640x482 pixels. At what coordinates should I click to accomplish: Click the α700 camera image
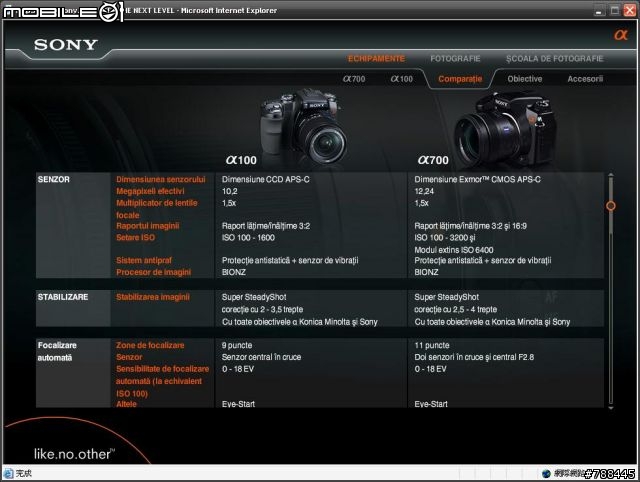tap(505, 130)
